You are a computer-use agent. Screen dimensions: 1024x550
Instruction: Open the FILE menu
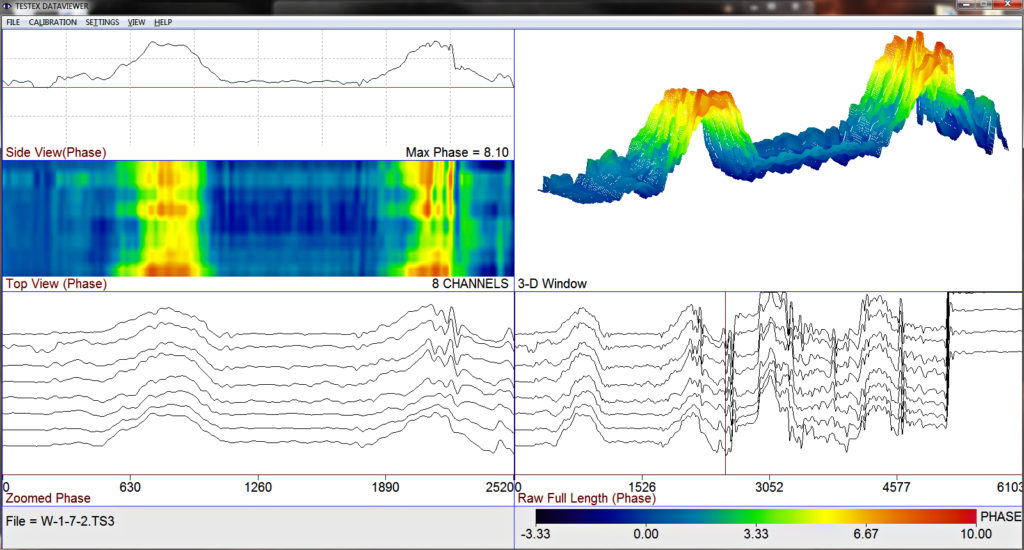13,22
